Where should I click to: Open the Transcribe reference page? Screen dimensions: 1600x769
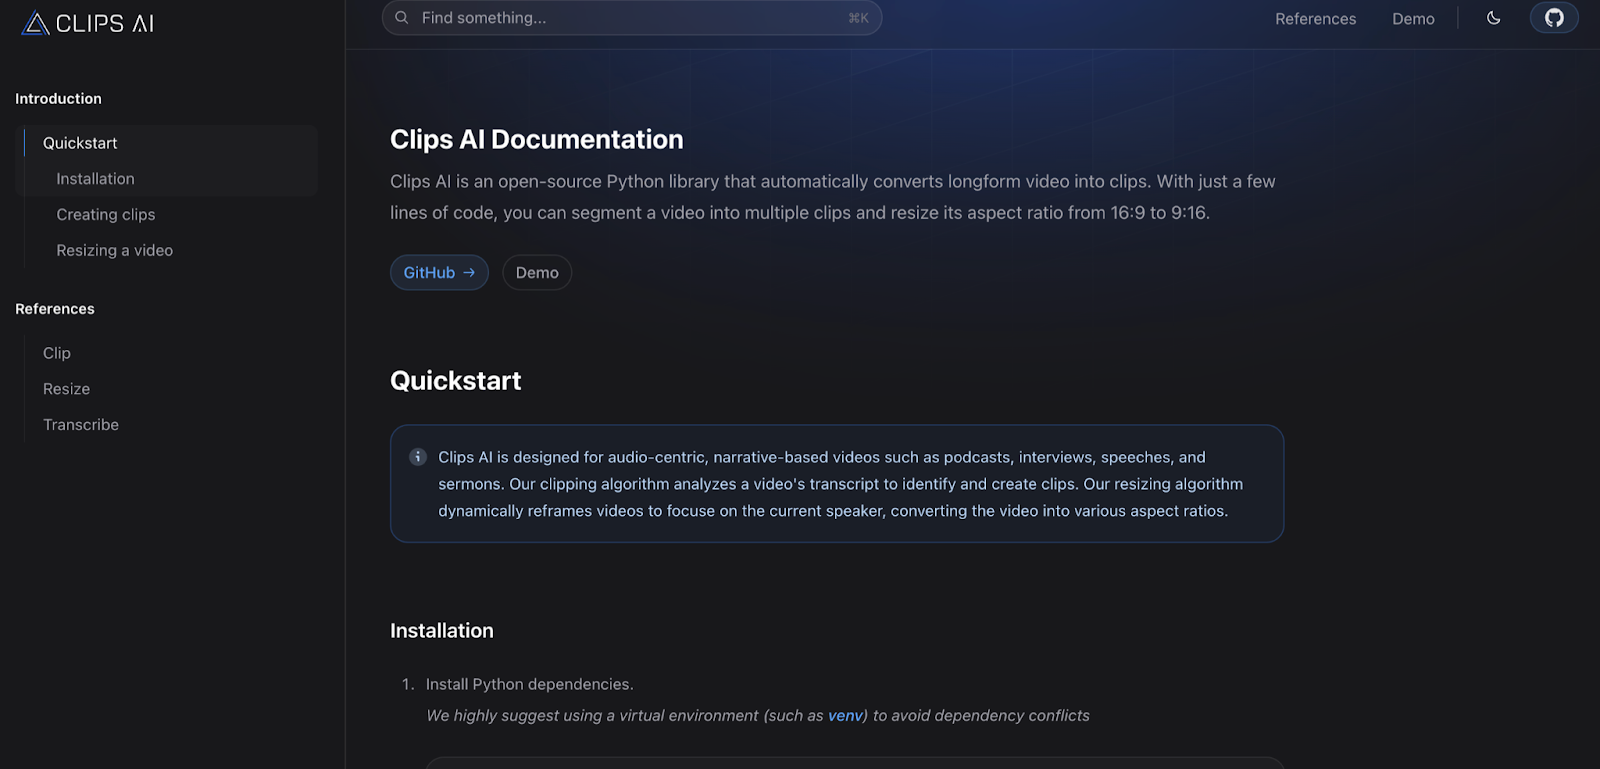click(x=81, y=425)
